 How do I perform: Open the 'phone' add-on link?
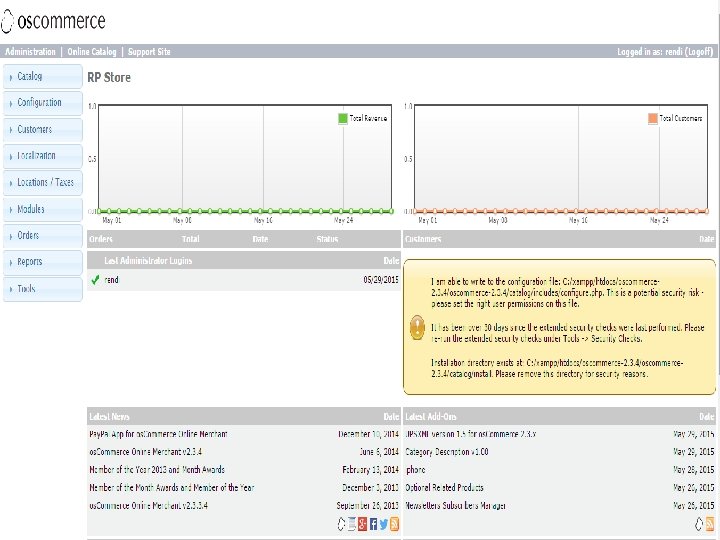point(416,470)
